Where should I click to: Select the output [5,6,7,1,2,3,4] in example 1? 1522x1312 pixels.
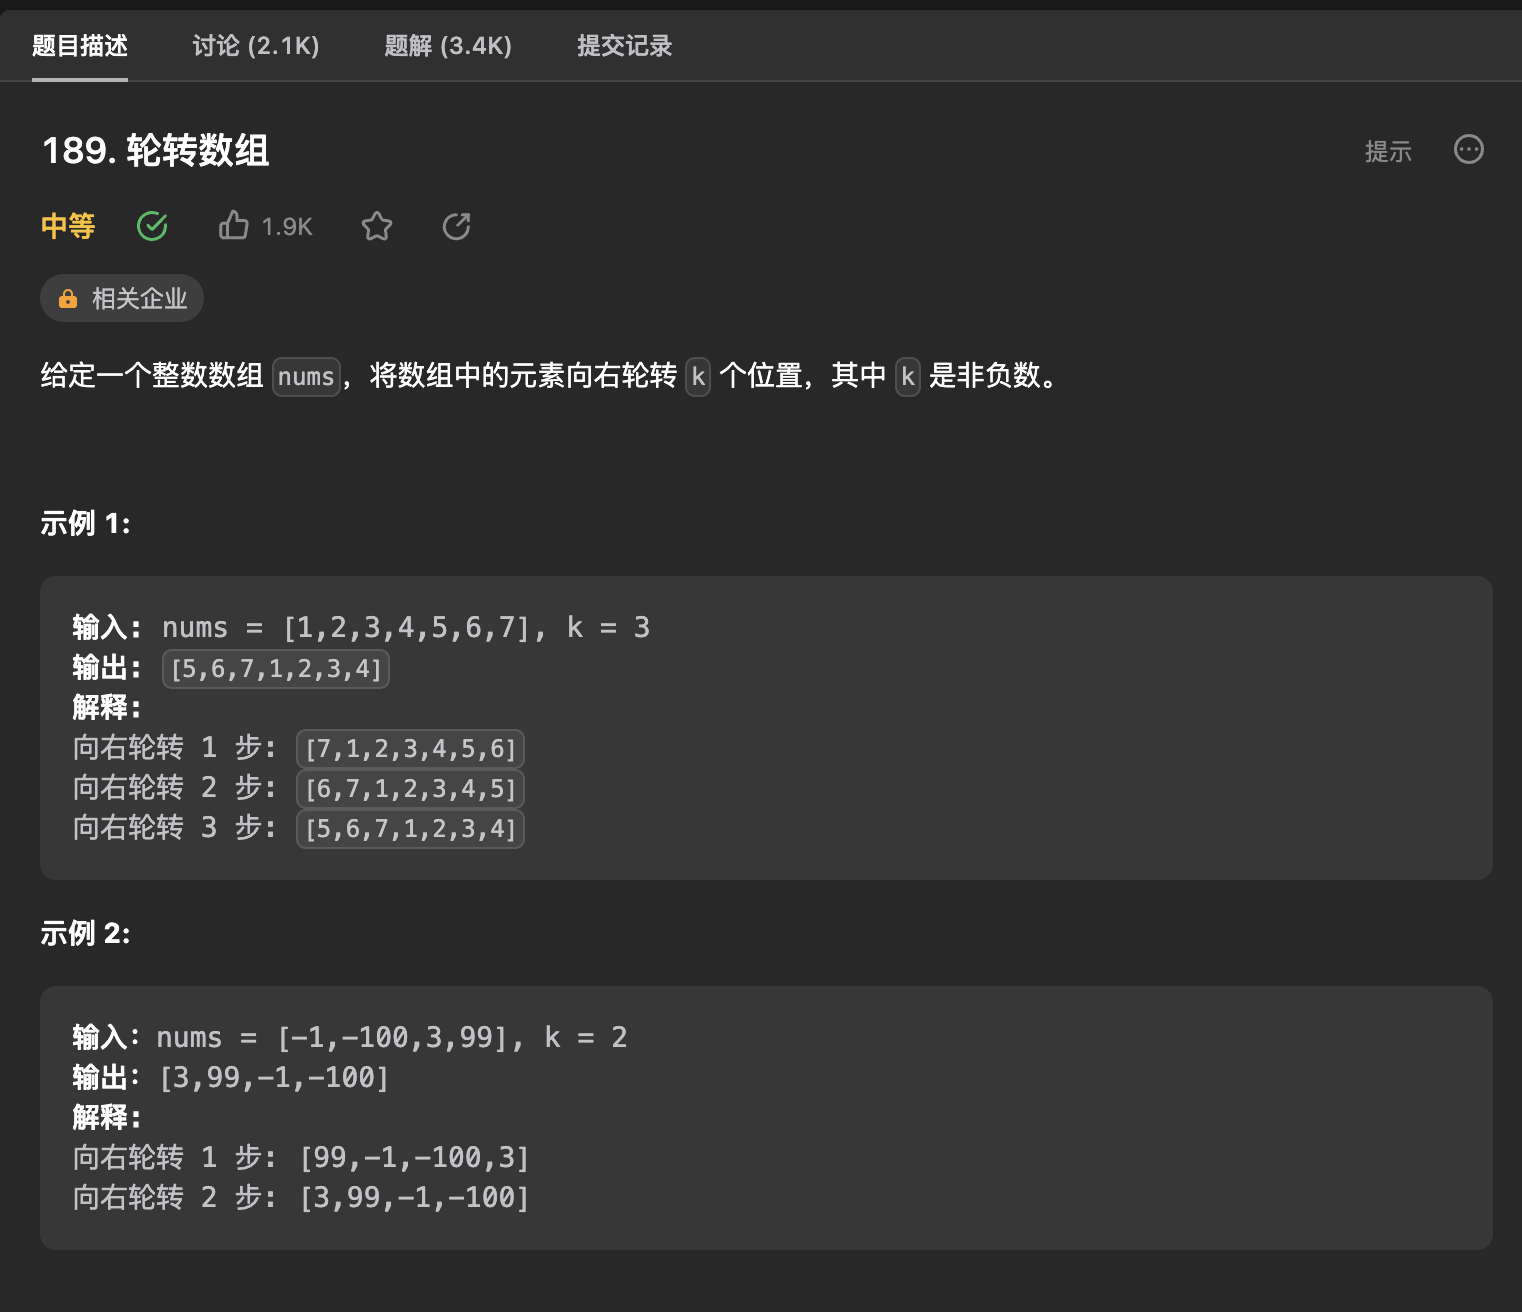[x=276, y=669]
